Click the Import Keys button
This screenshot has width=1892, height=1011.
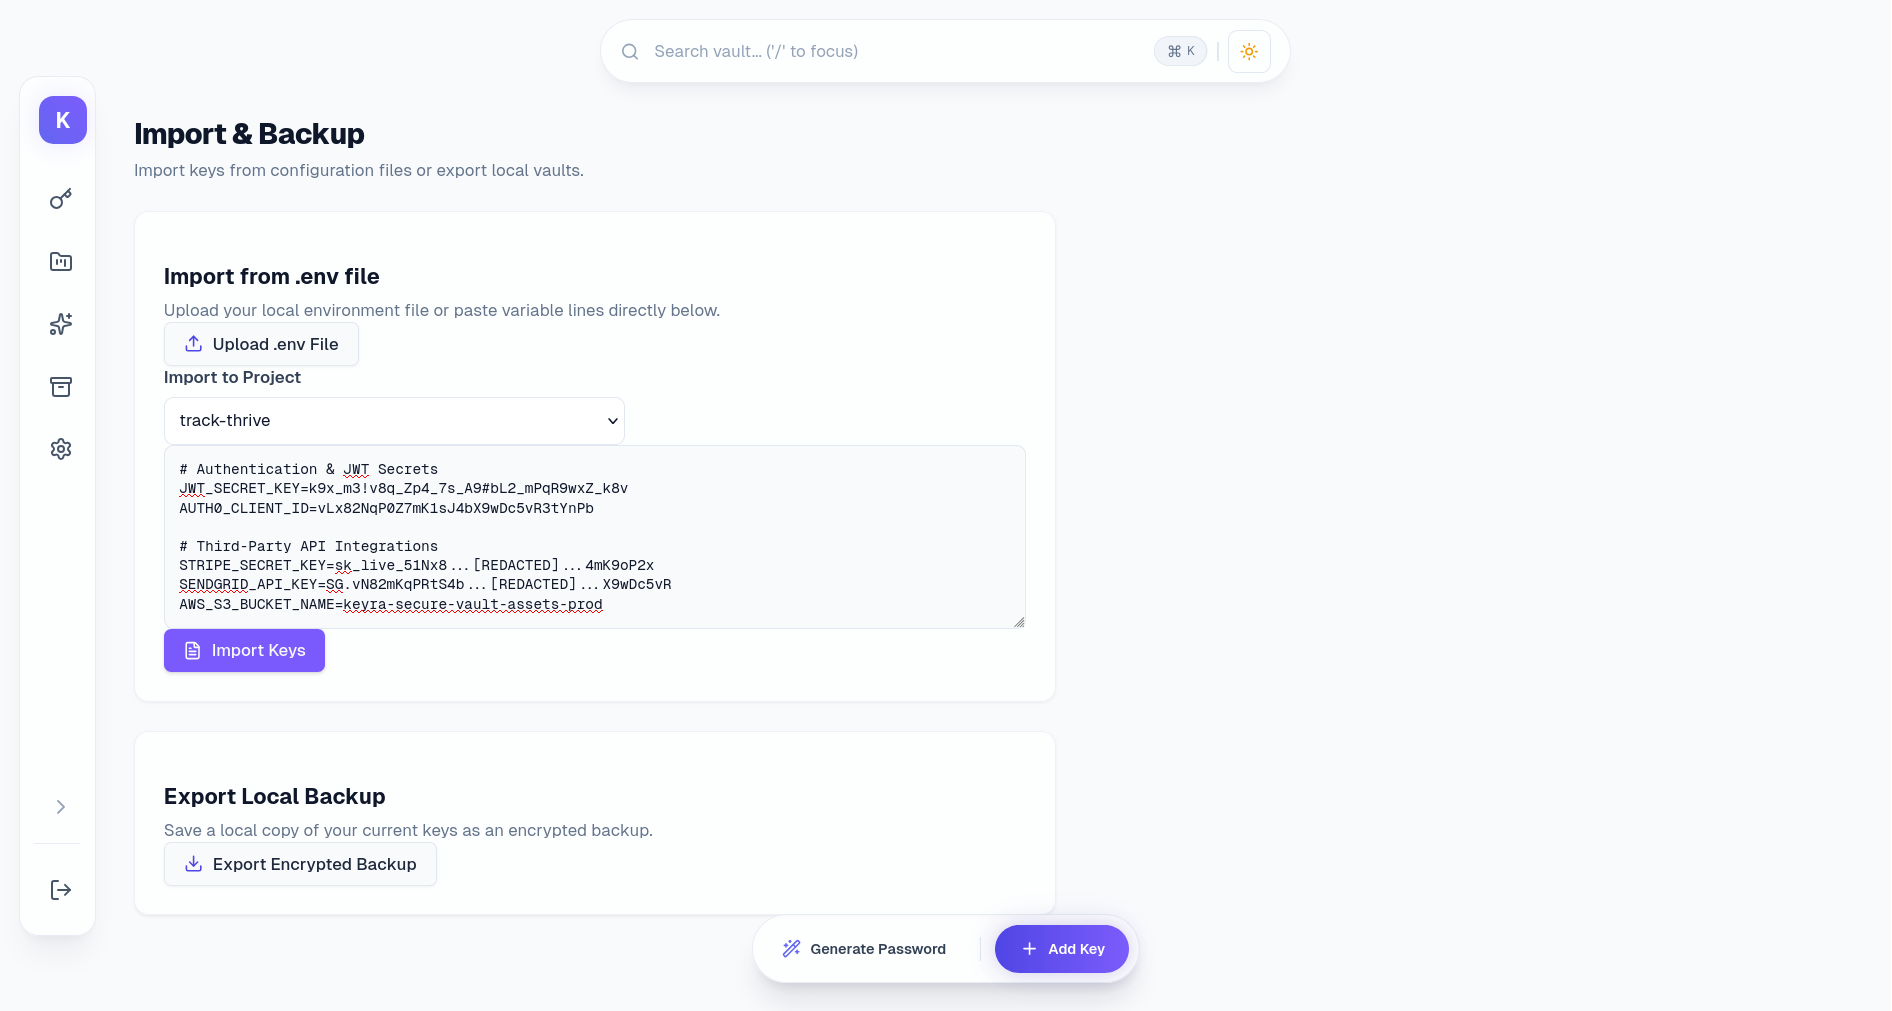point(244,650)
